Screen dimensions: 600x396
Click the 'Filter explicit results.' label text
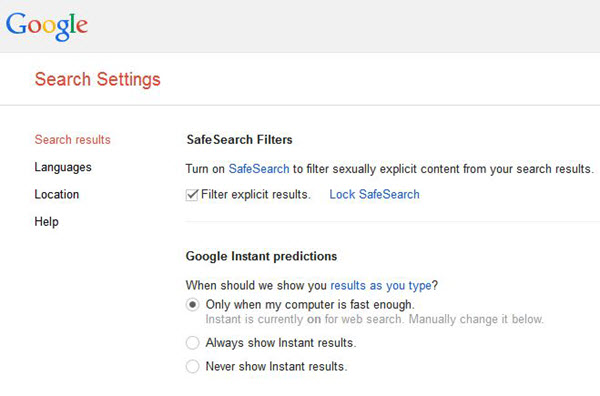coord(256,194)
